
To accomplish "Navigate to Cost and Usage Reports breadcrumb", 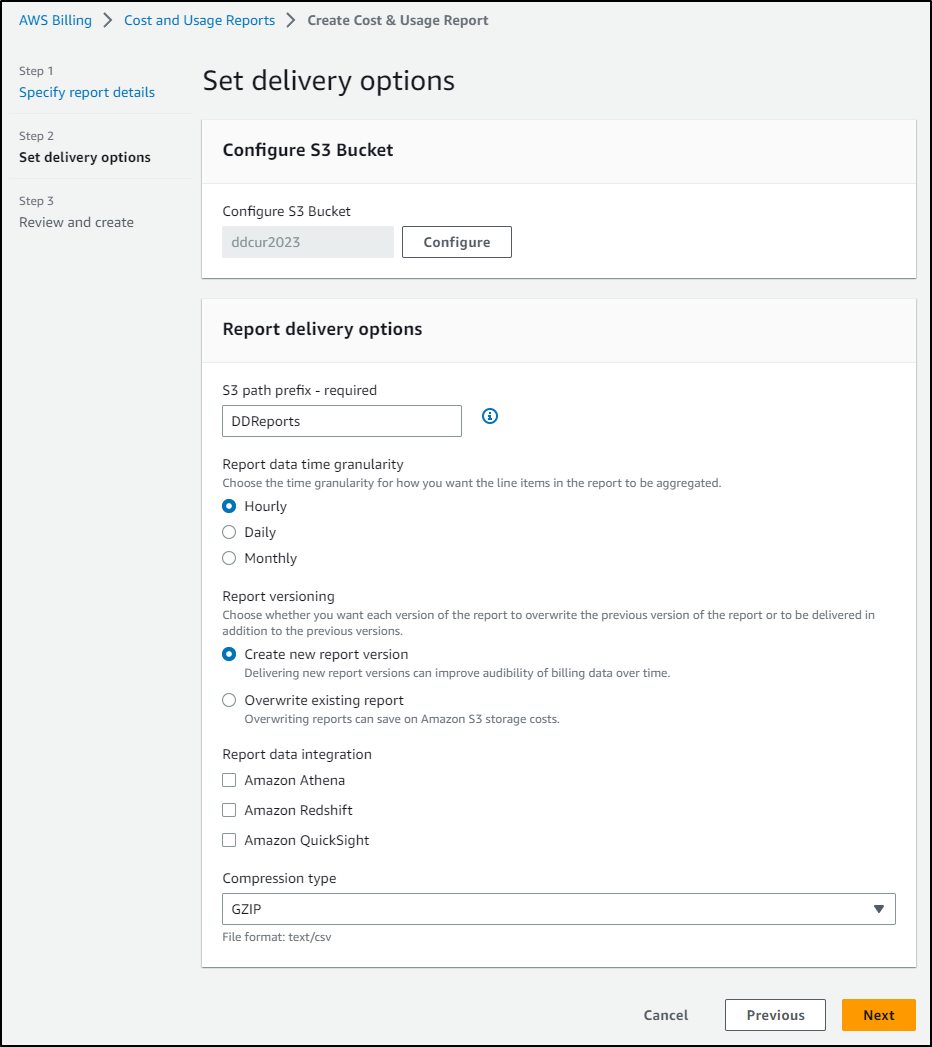I will pyautogui.click(x=200, y=20).
